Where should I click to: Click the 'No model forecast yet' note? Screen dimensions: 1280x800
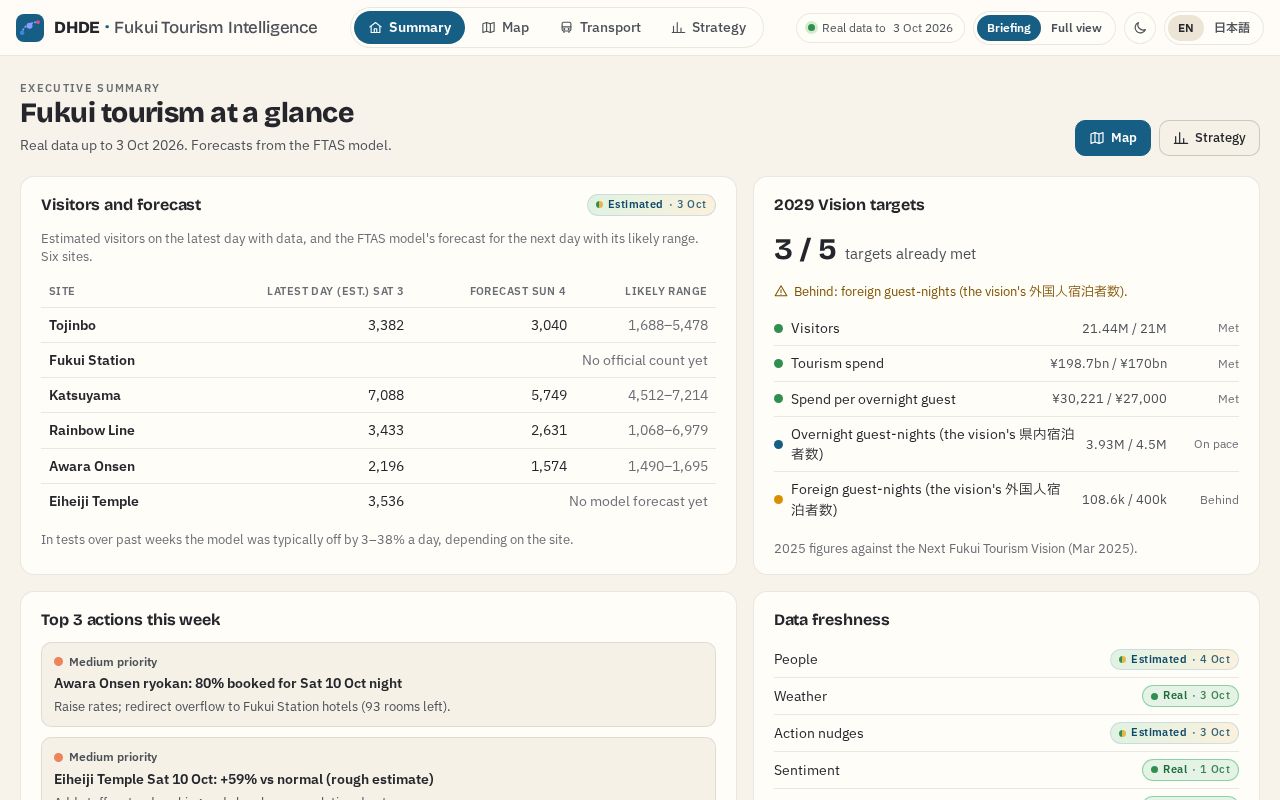[x=638, y=501]
